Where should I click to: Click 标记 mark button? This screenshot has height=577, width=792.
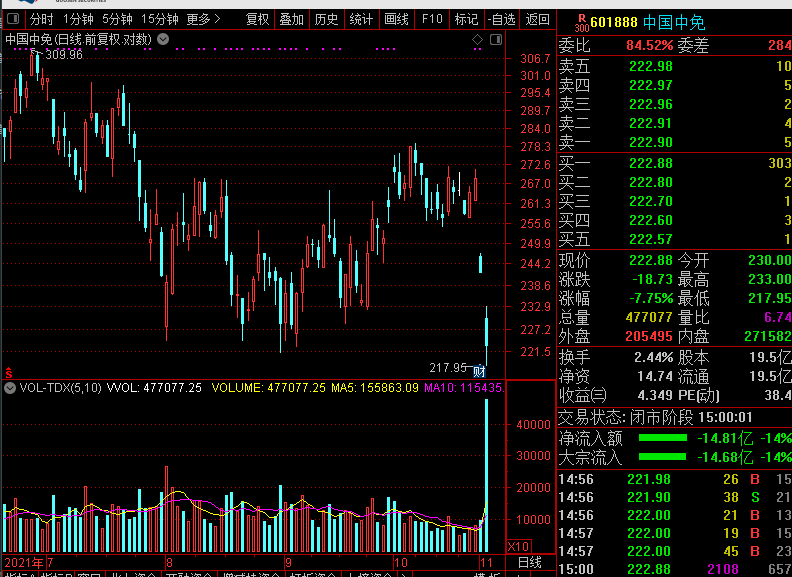click(x=466, y=19)
